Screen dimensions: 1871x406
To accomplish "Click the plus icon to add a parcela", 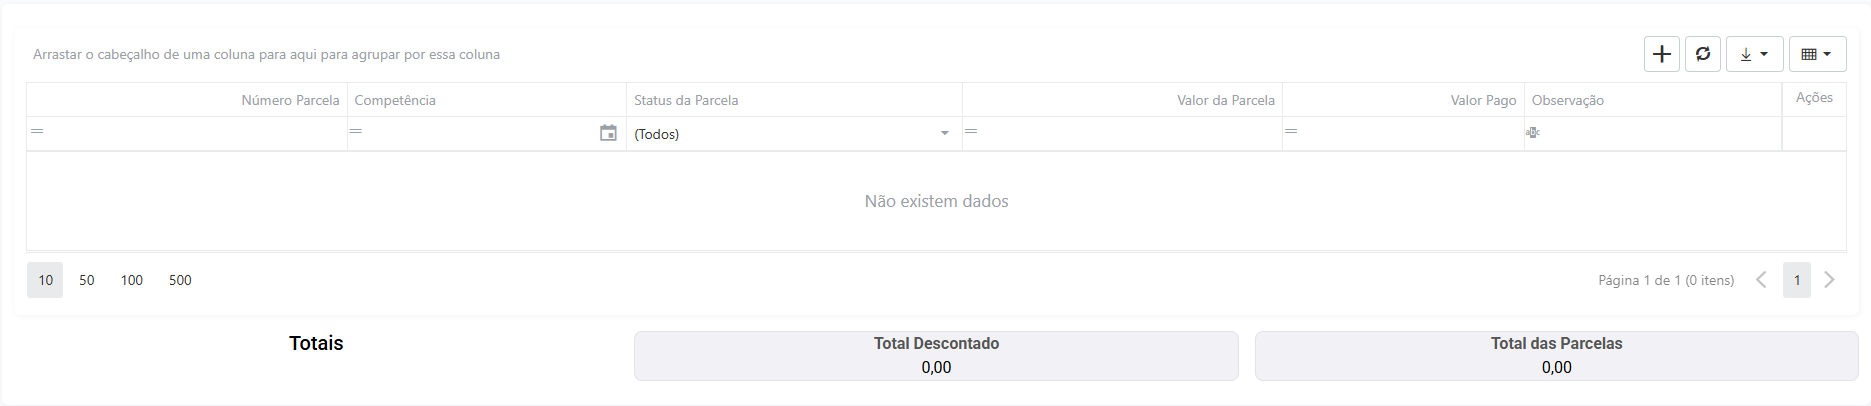I will click(1662, 54).
